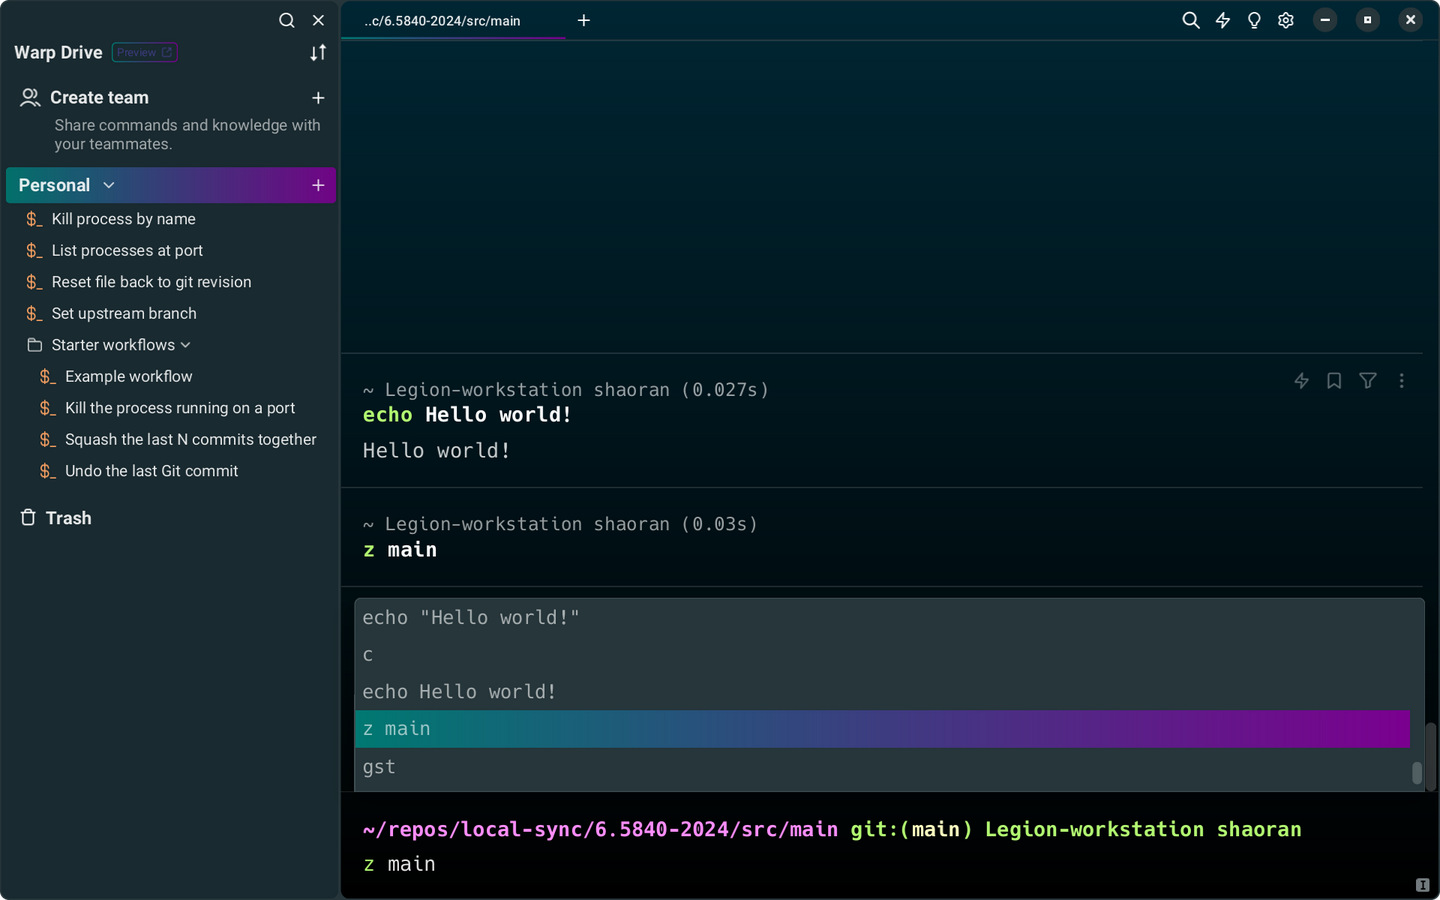This screenshot has width=1440, height=900.
Task: Click the lightning bolt icon in title bar
Action: (1223, 20)
